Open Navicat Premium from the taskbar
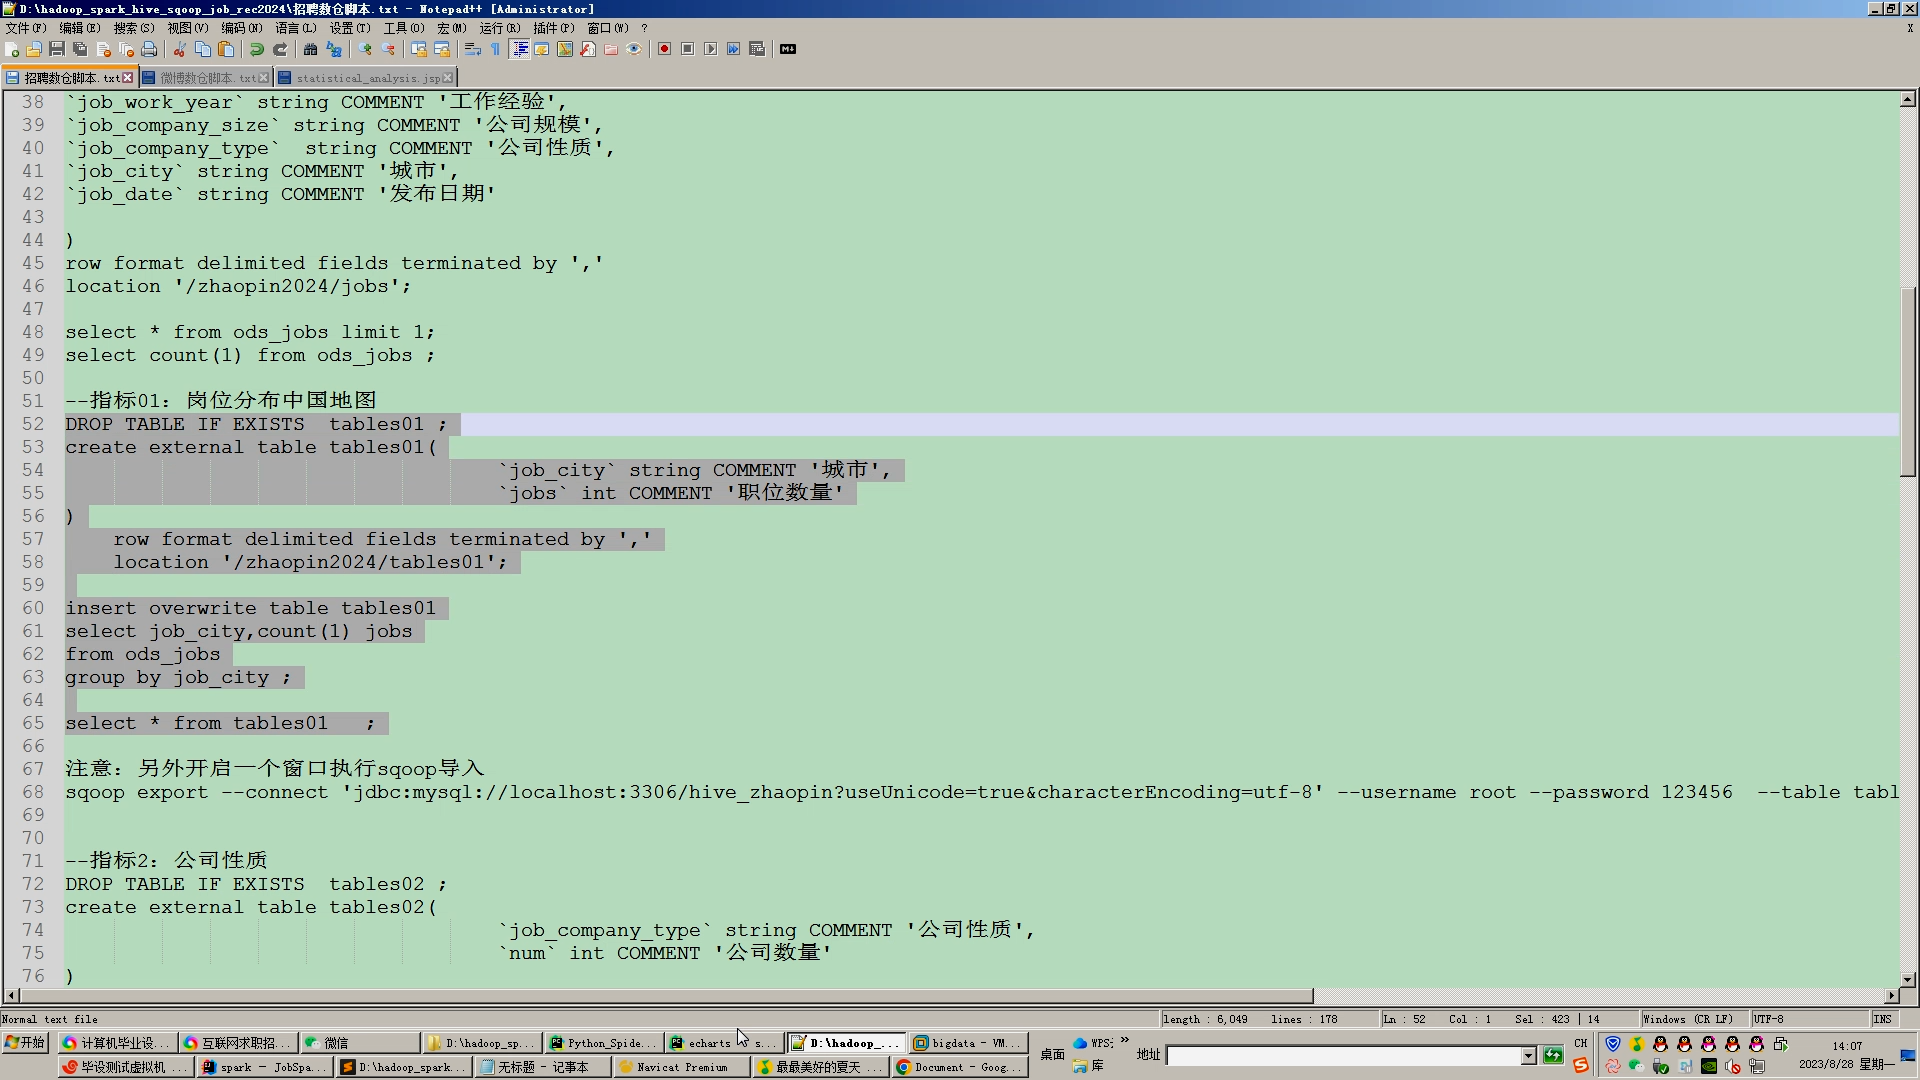1920x1080 pixels. pos(680,1067)
